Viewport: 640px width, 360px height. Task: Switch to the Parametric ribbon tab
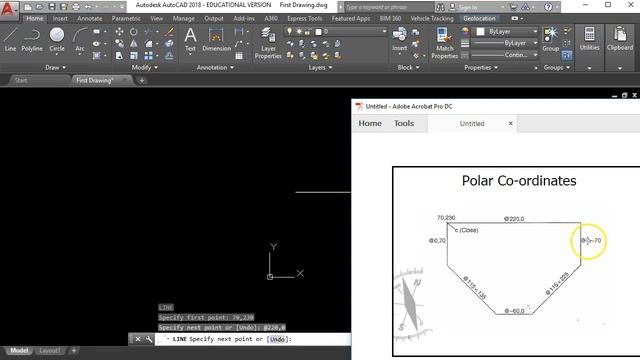126,18
